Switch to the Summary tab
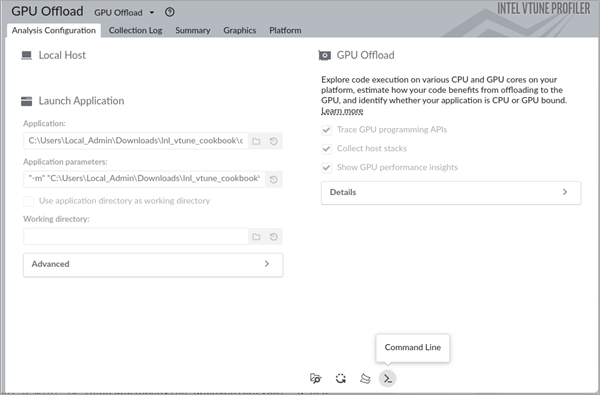Image resolution: width=600 pixels, height=395 pixels. 193,30
